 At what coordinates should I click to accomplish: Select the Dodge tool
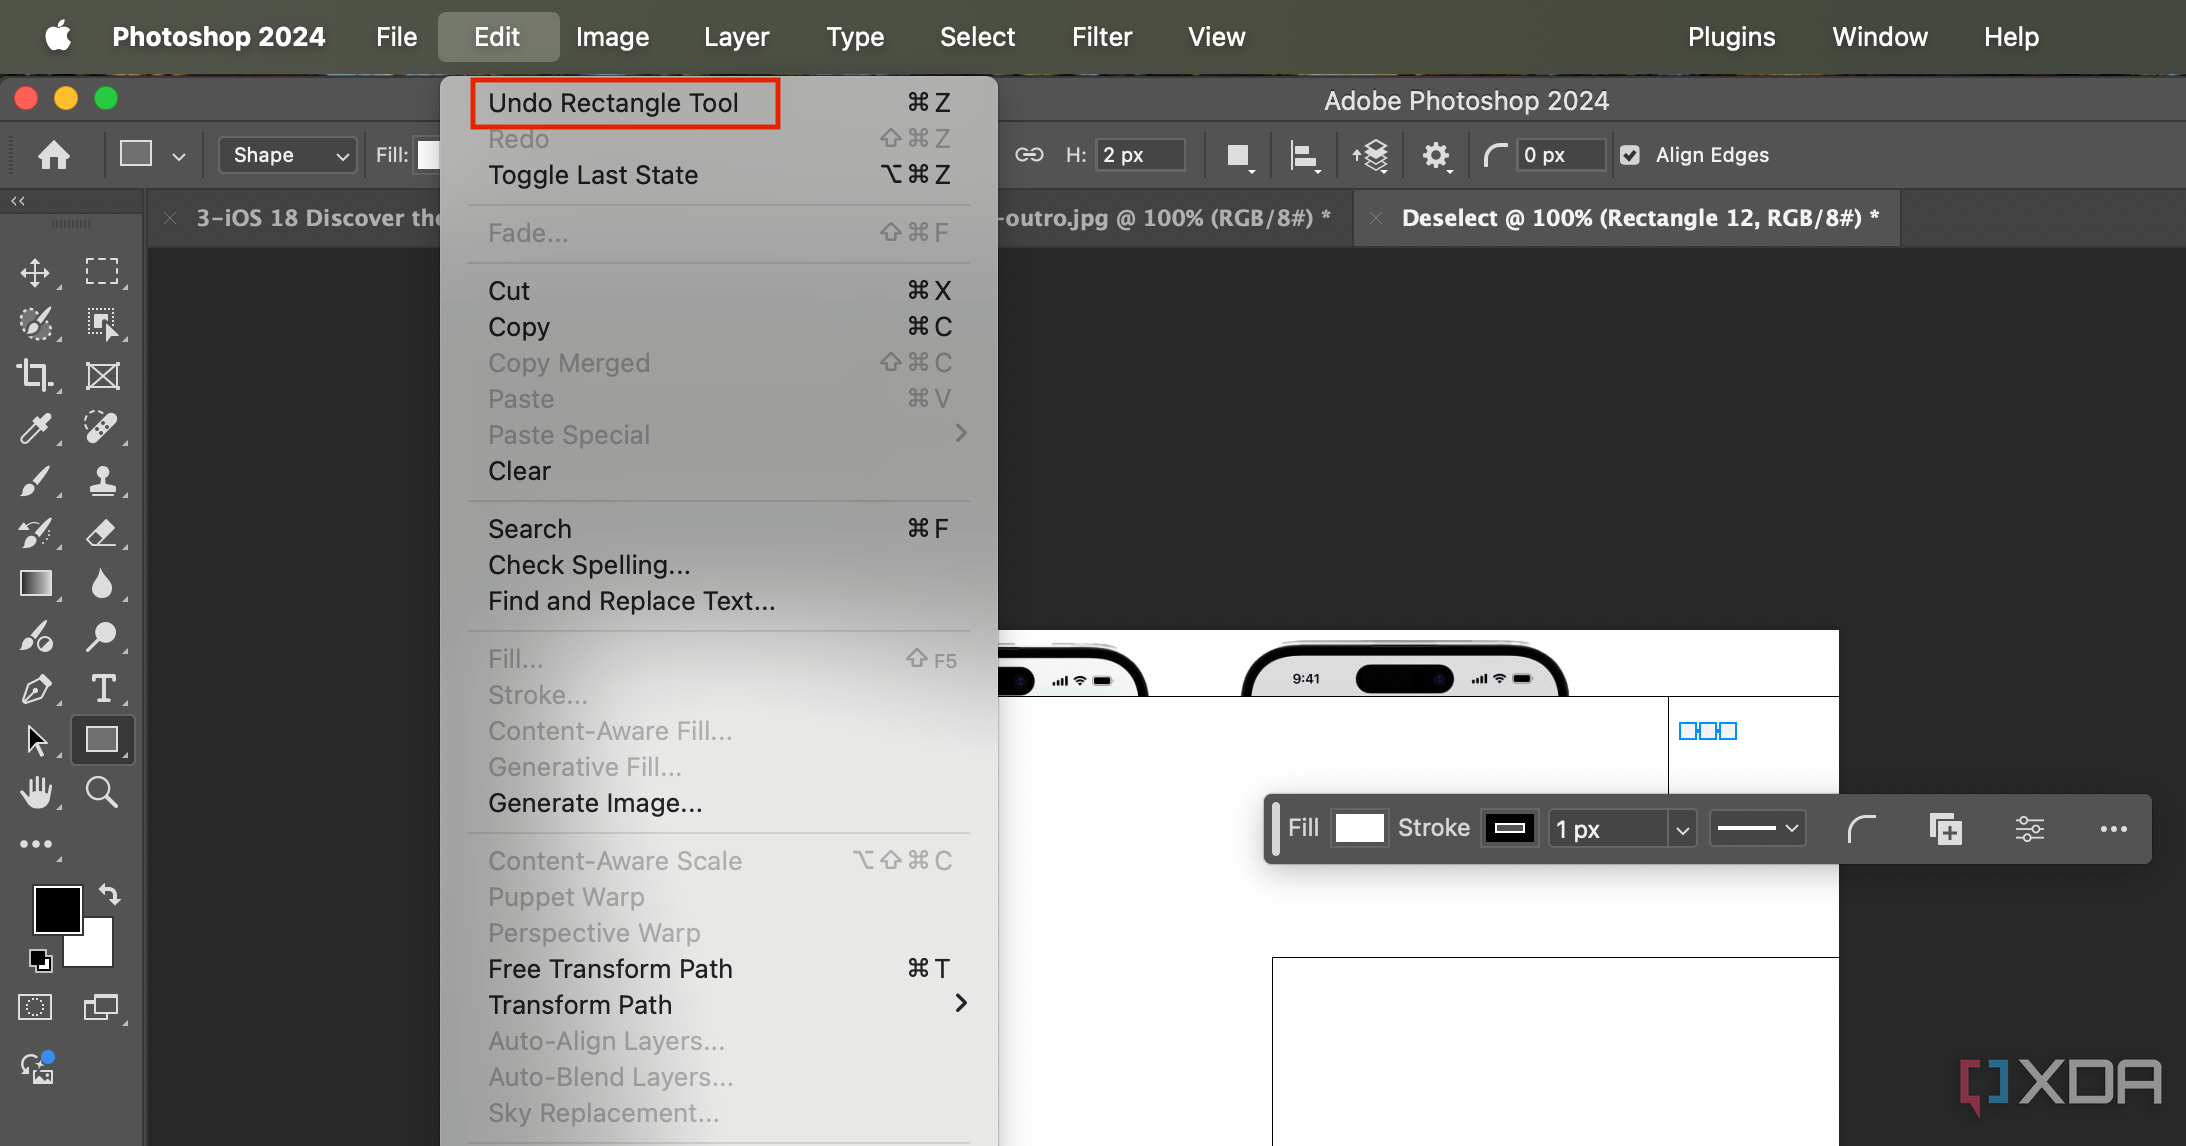(101, 636)
